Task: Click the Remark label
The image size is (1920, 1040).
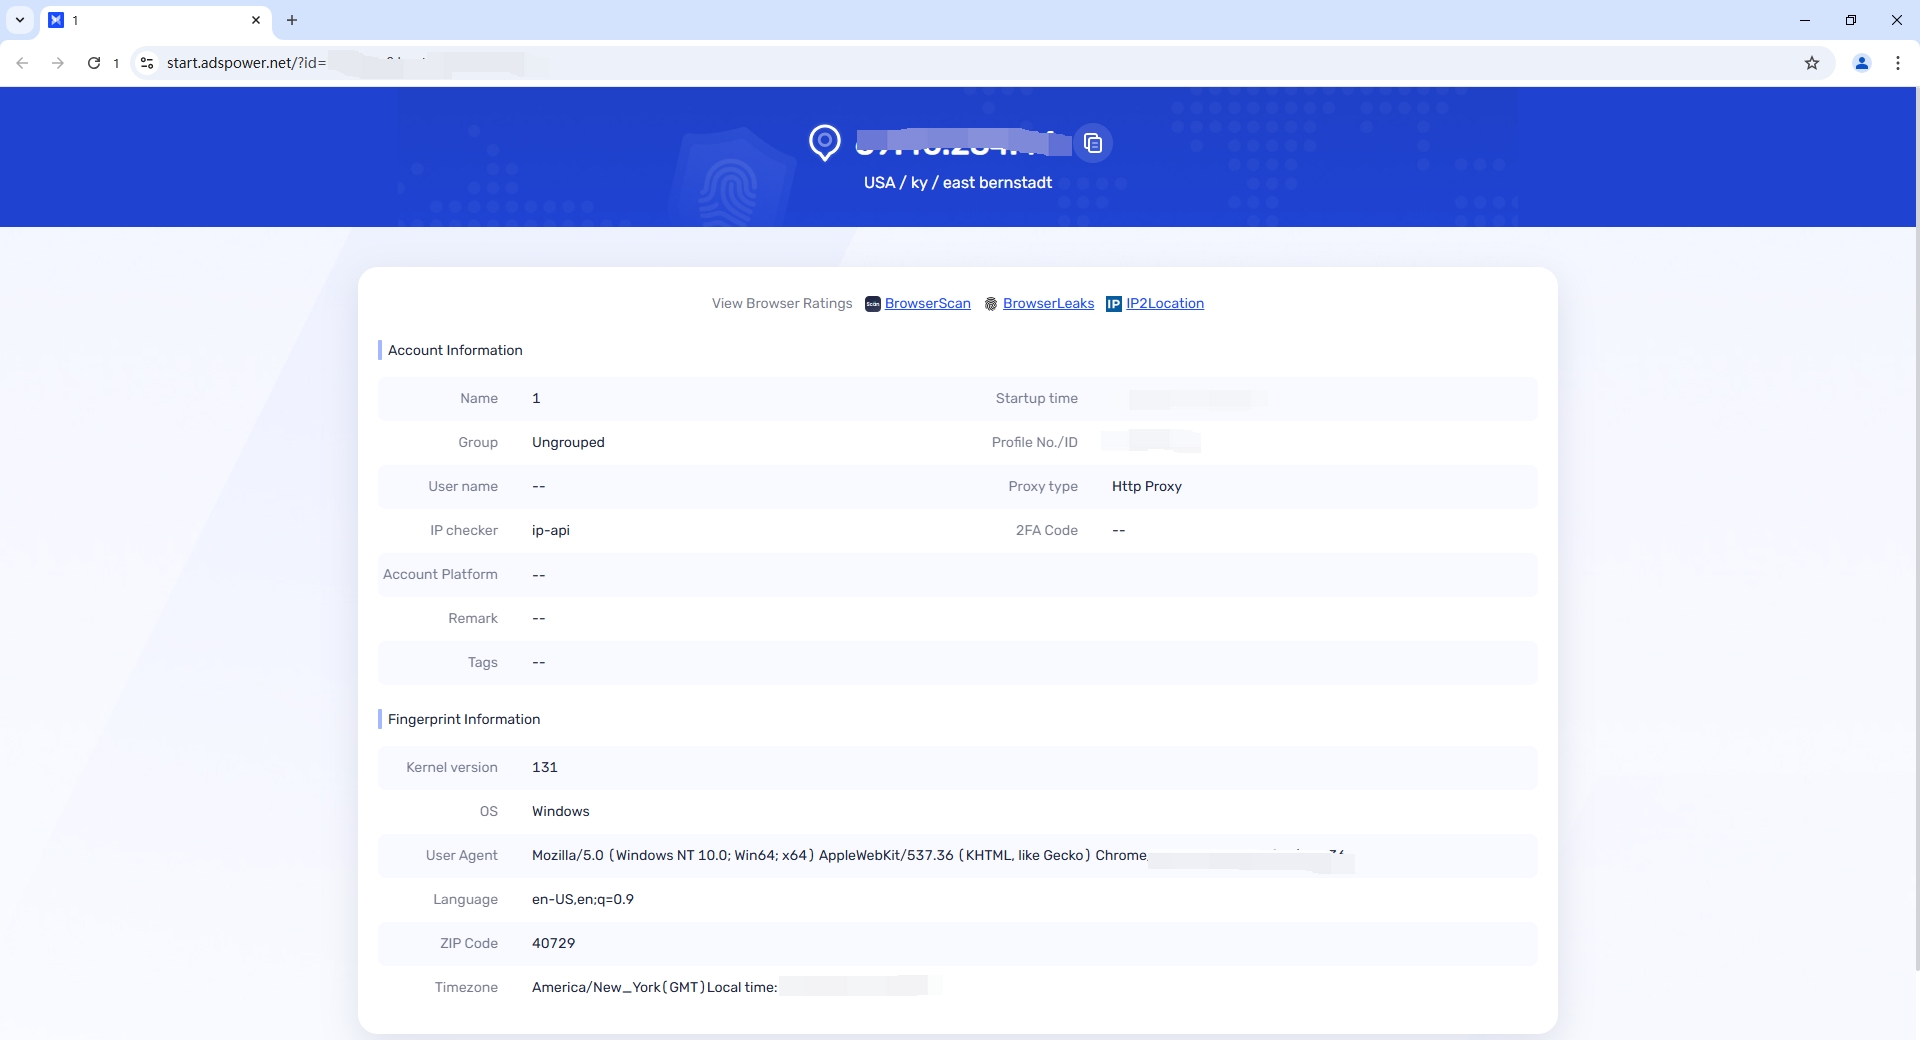Action: click(473, 619)
